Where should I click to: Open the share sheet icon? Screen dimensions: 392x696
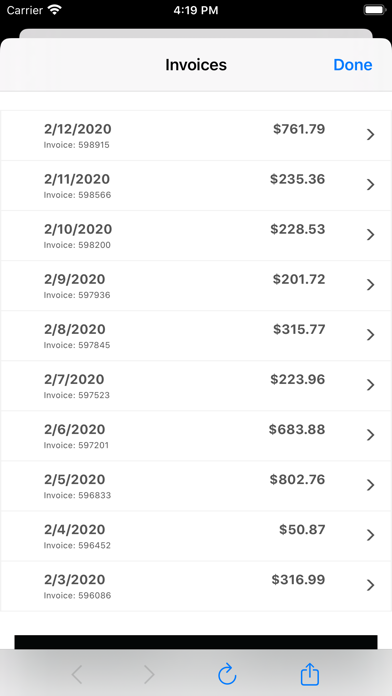click(310, 674)
